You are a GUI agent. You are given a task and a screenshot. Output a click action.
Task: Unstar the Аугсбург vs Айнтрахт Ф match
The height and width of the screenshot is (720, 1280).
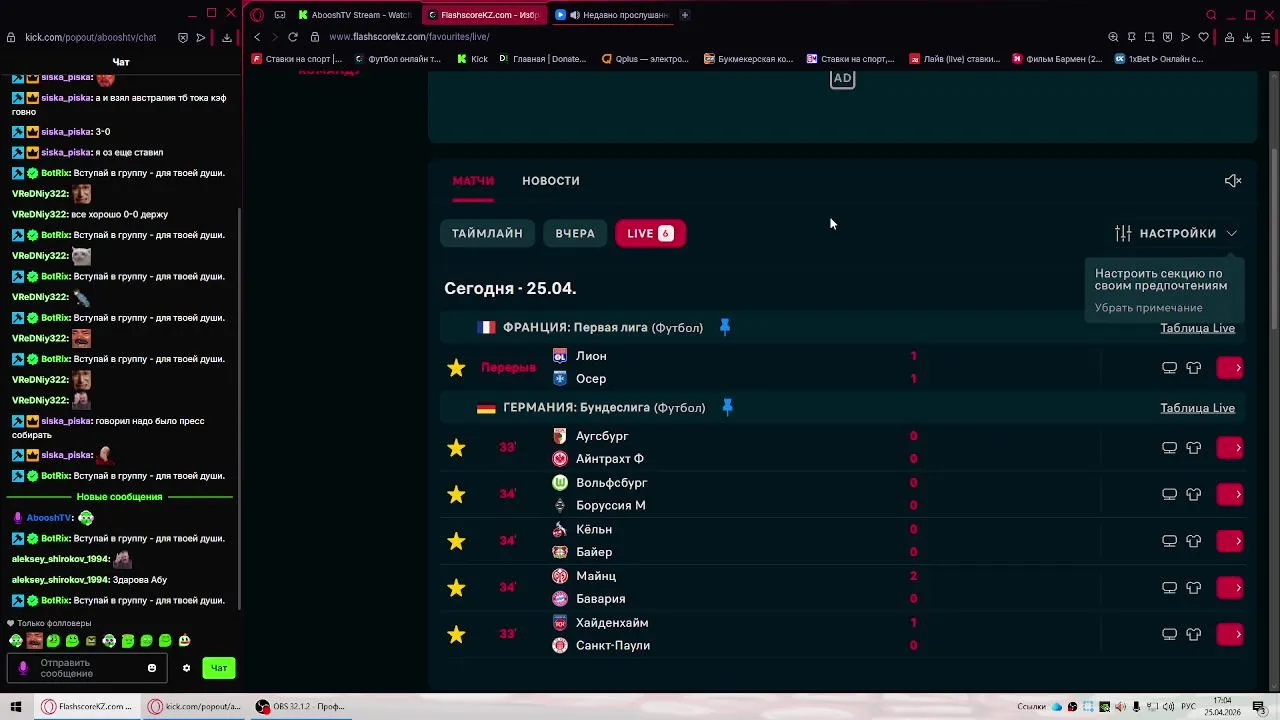(x=456, y=448)
